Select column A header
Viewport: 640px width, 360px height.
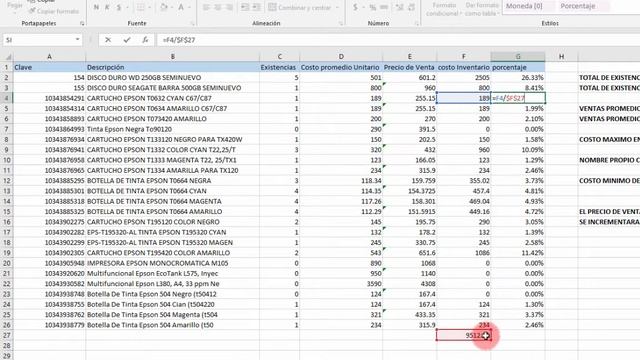tap(49, 57)
